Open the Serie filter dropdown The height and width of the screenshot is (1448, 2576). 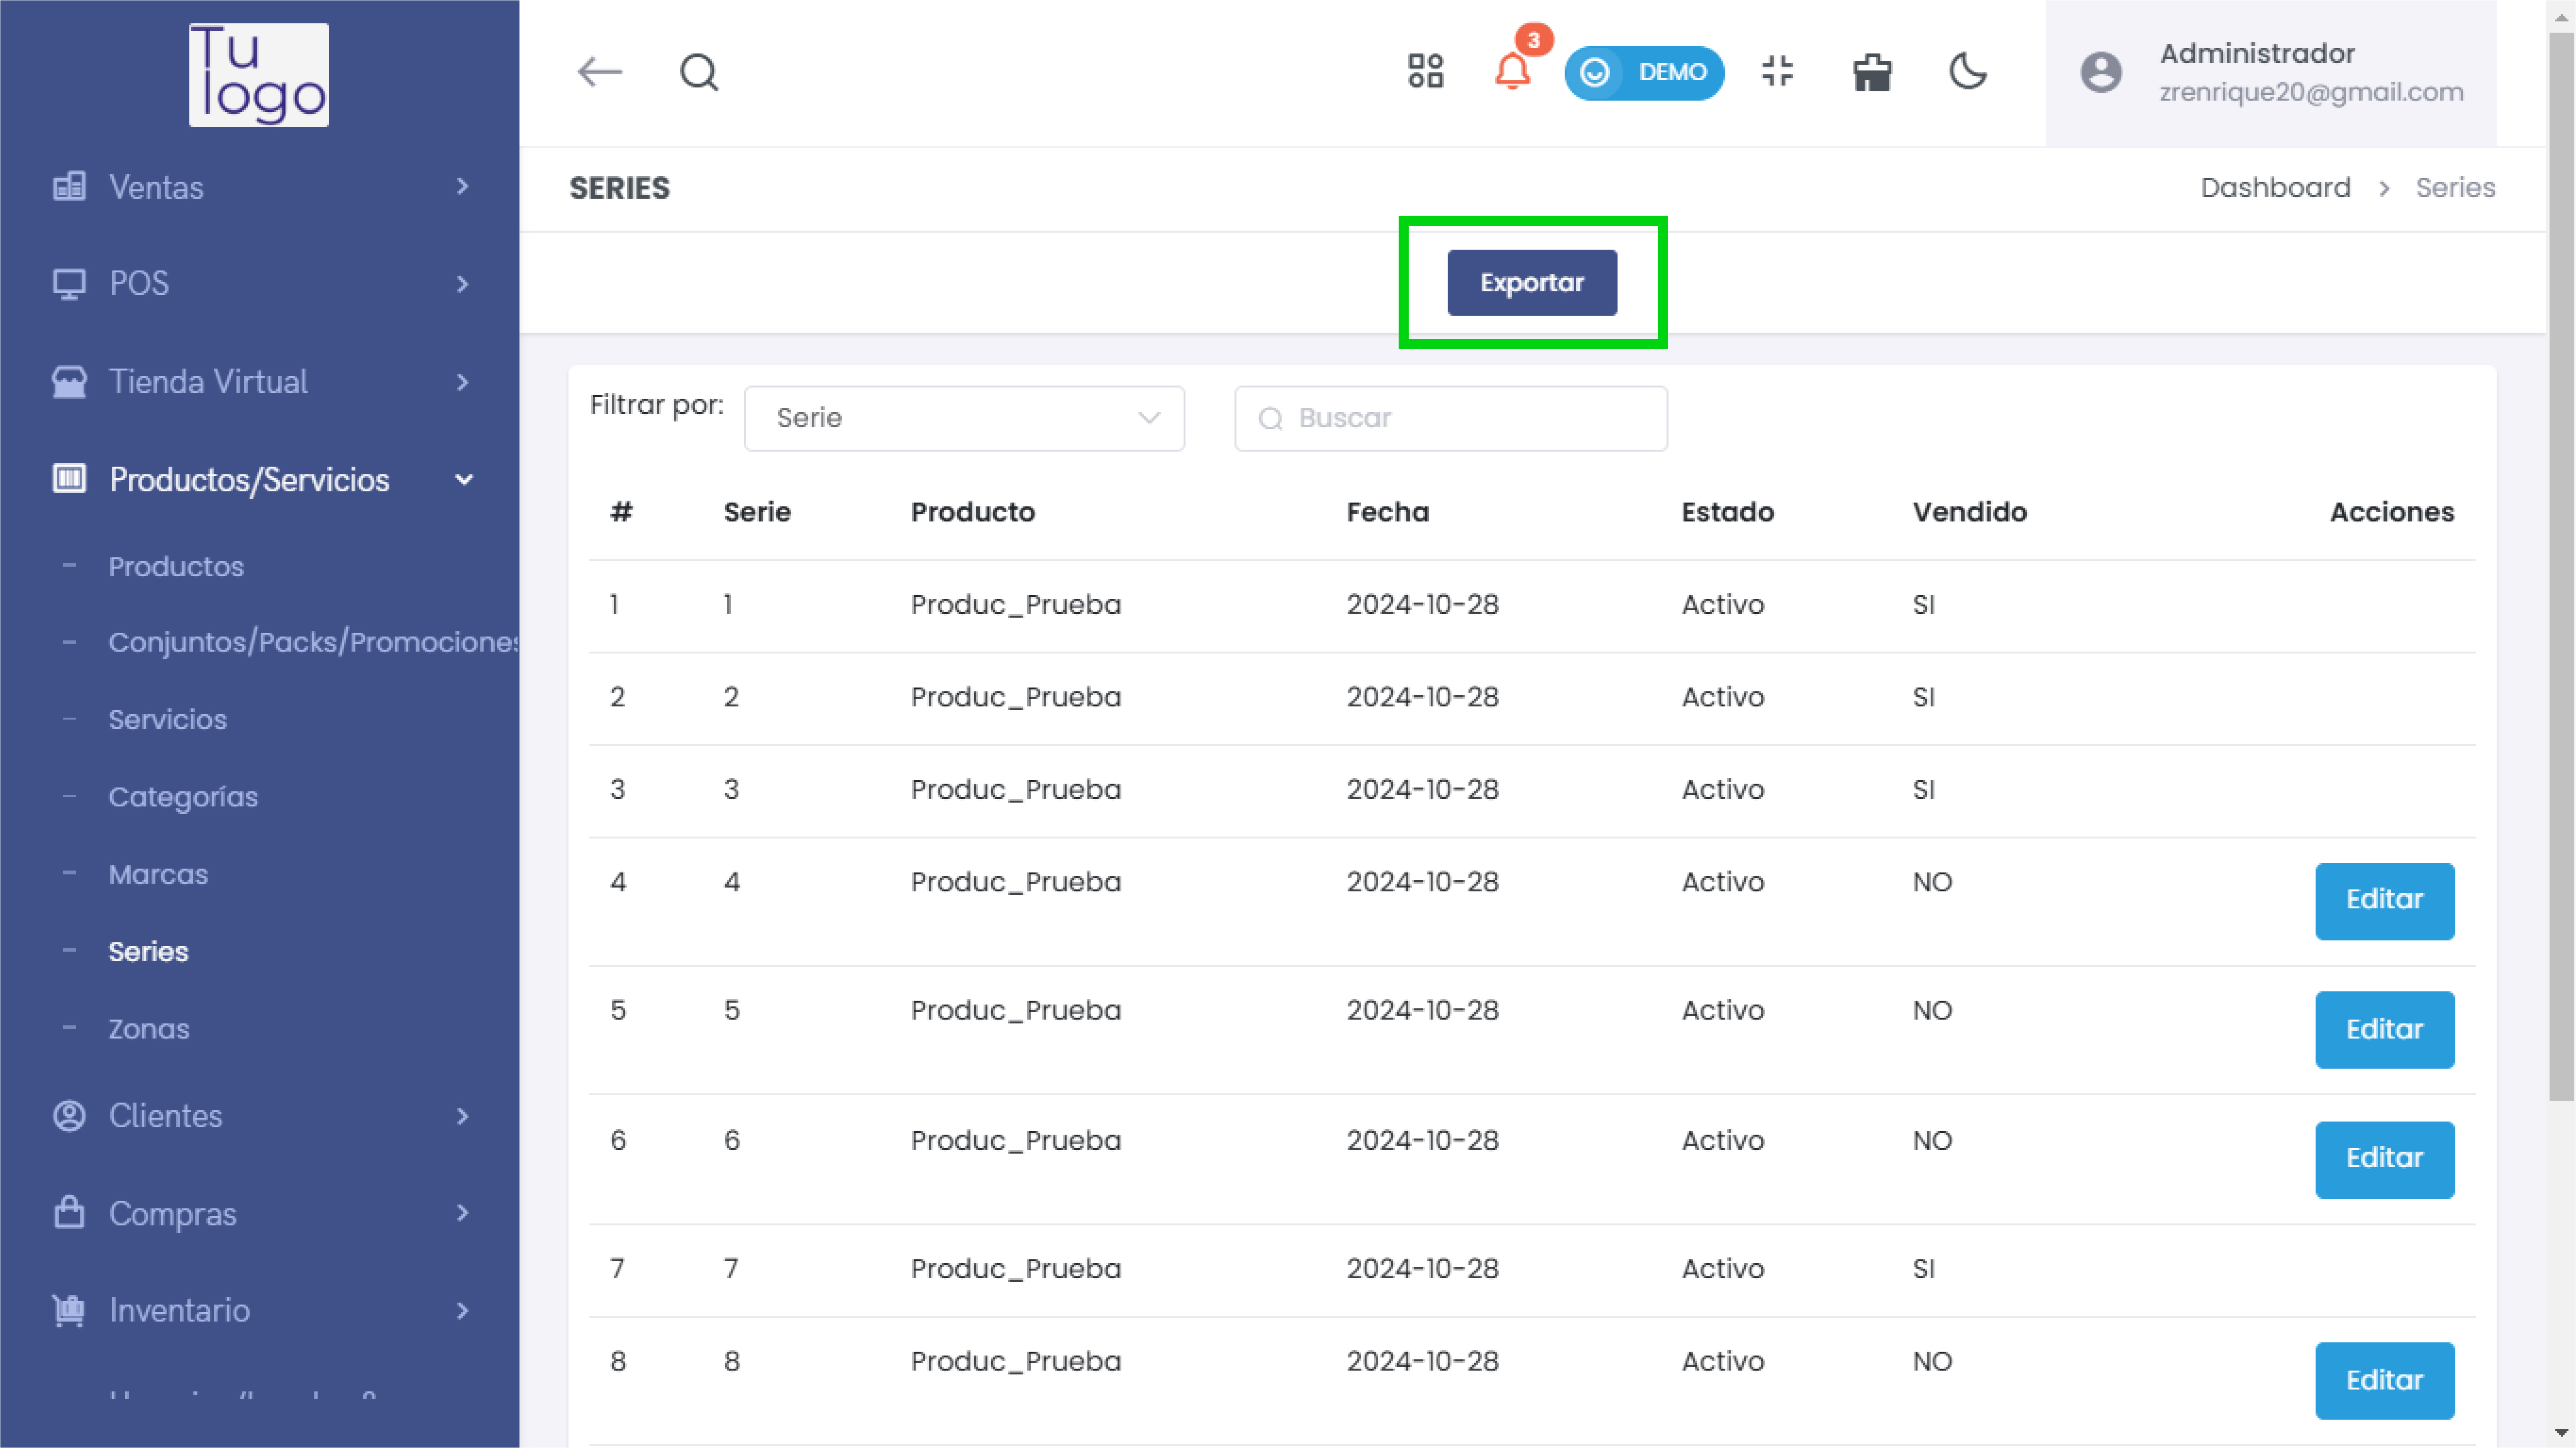964,418
